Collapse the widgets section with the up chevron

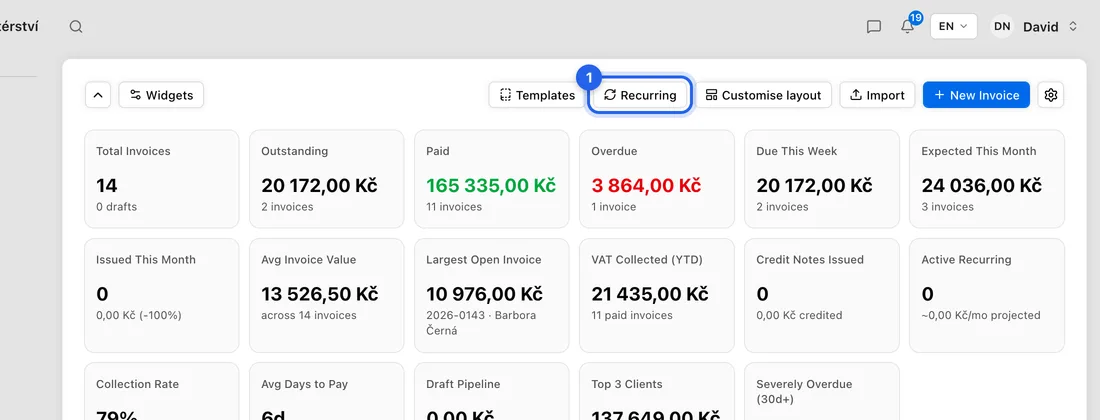pos(98,95)
